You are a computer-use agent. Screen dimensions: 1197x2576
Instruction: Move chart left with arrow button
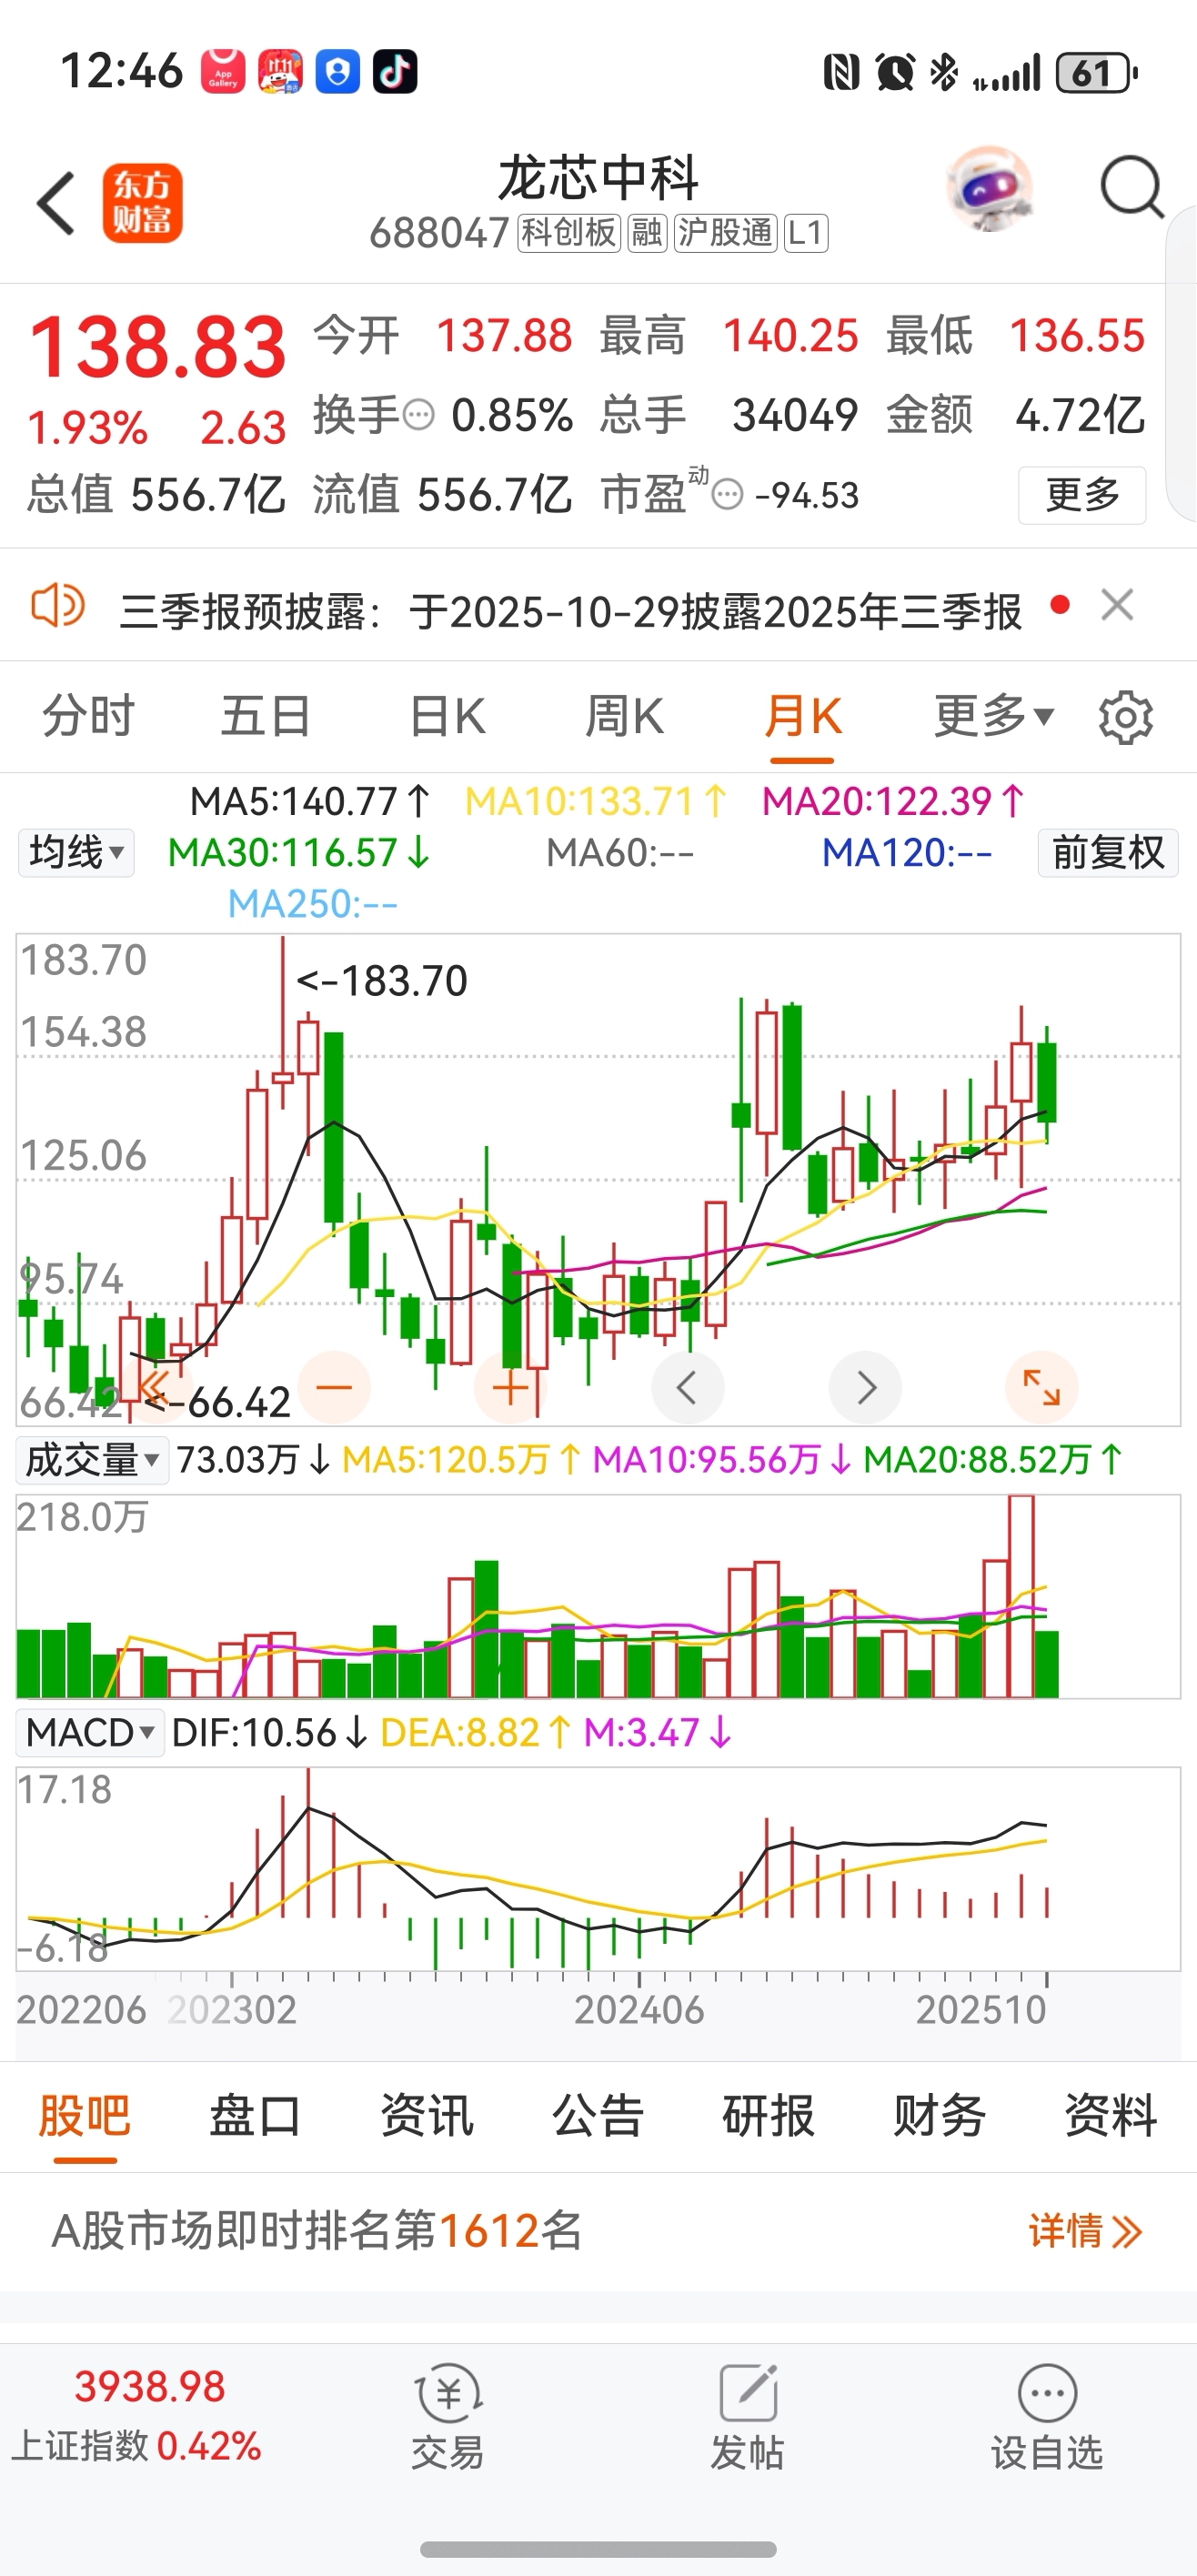tap(687, 1387)
